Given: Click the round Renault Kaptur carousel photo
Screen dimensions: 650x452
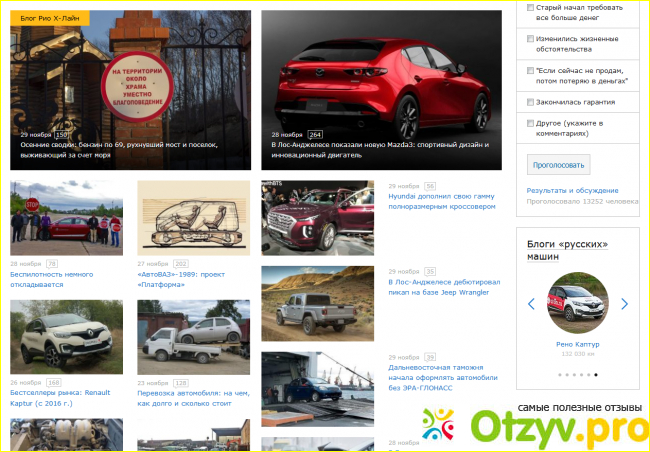Looking at the screenshot, I should pyautogui.click(x=578, y=303).
